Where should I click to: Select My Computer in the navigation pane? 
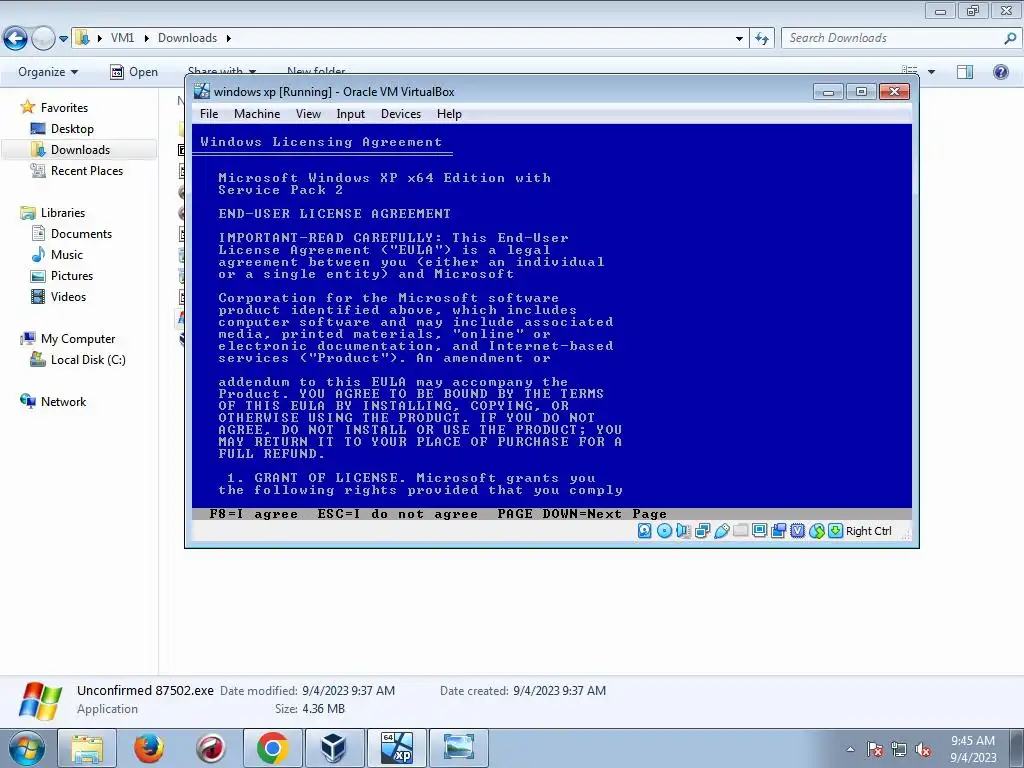[x=78, y=339]
